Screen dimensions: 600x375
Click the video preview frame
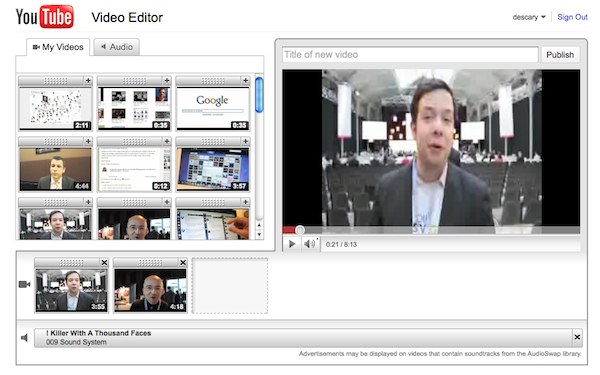431,151
